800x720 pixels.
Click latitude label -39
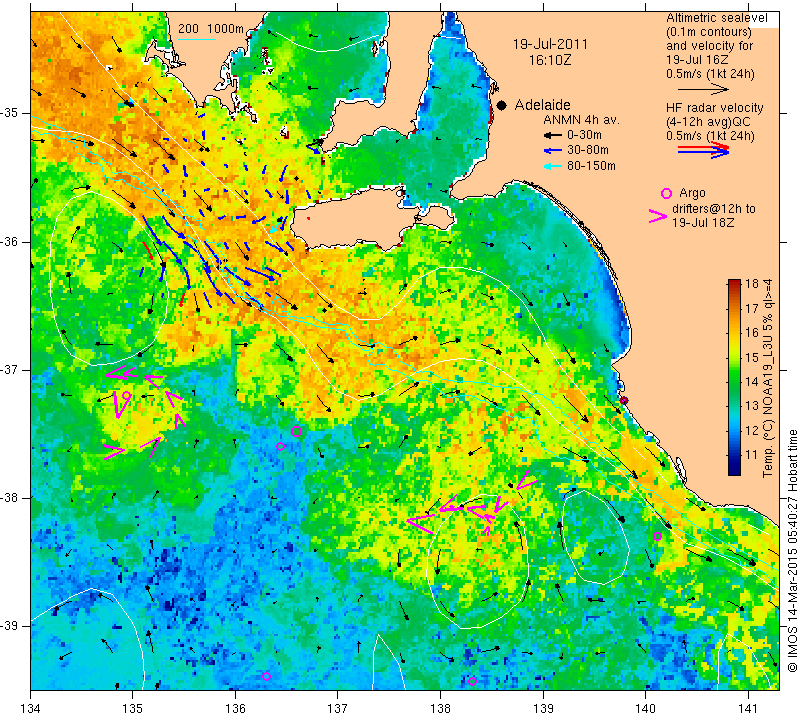[10, 626]
